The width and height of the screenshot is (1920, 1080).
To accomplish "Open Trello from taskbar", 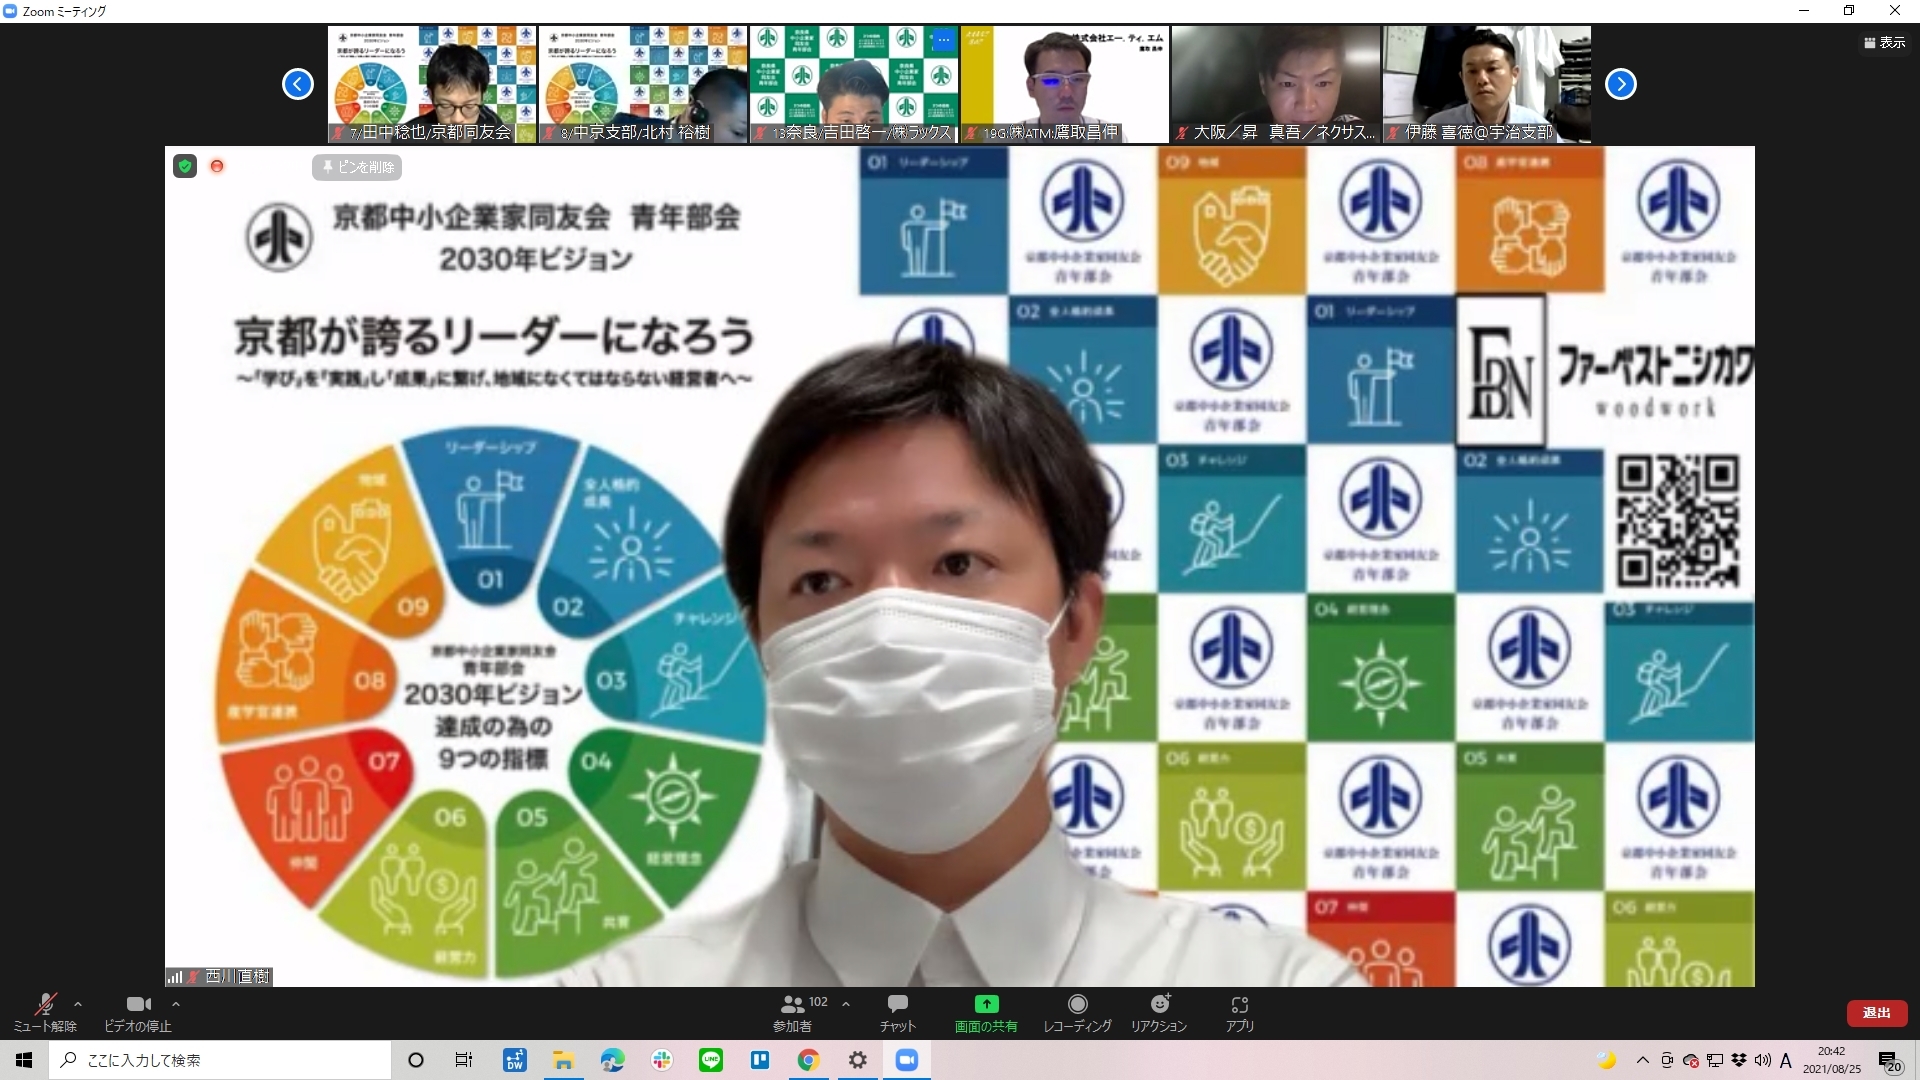I will [x=760, y=1060].
